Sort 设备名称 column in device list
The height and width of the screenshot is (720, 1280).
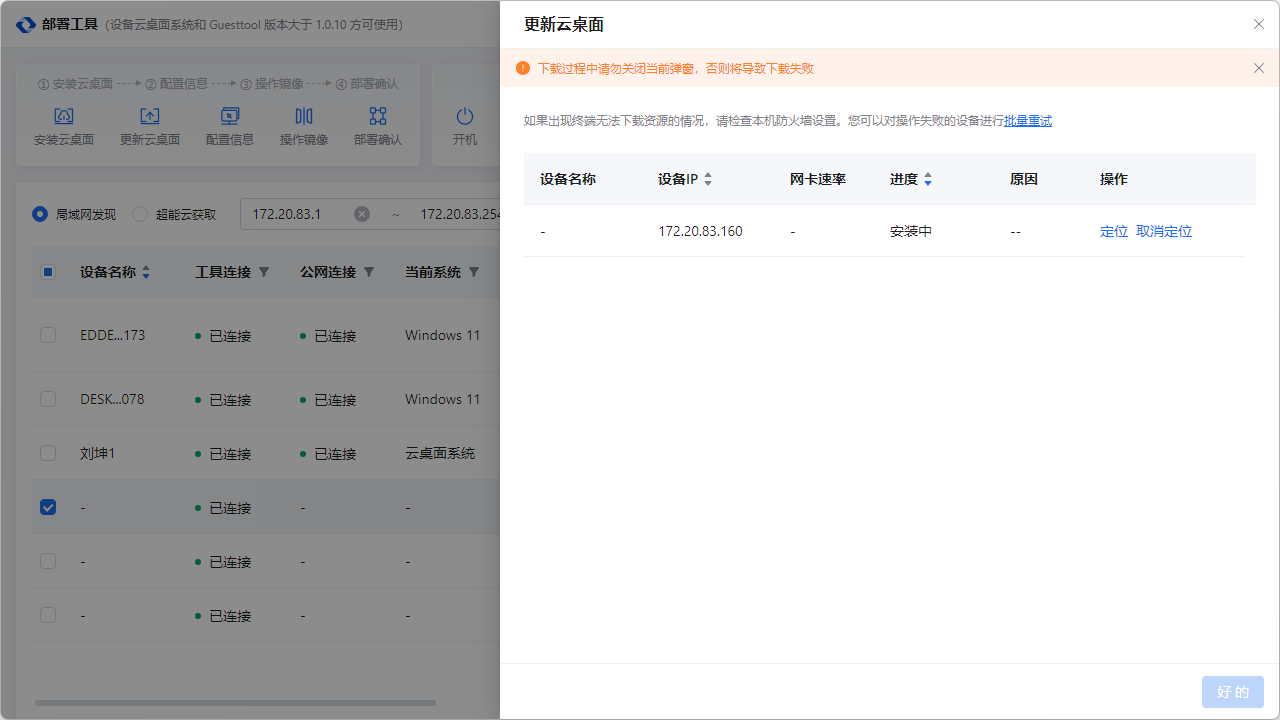pyautogui.click(x=146, y=272)
